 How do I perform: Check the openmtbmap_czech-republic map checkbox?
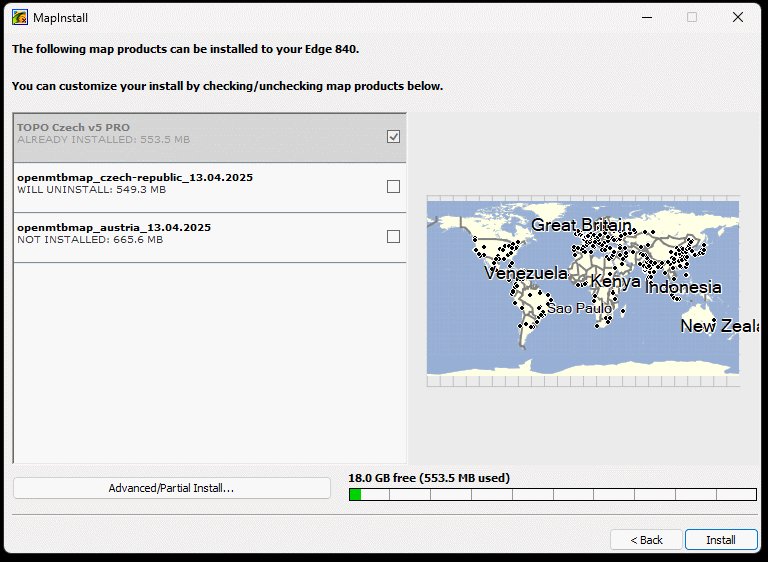(393, 187)
